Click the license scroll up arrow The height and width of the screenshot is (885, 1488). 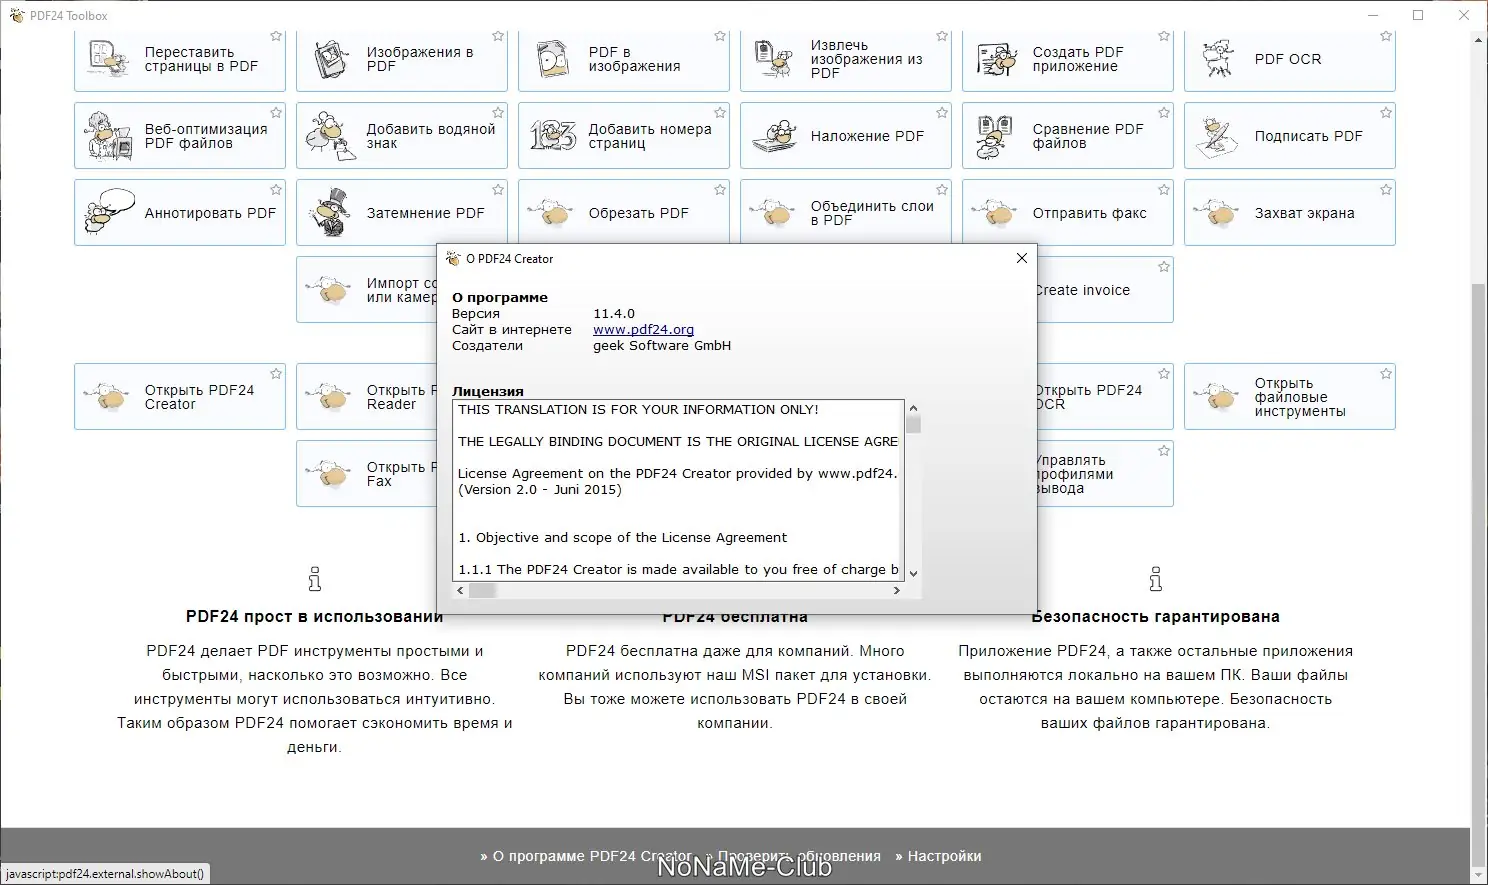(x=913, y=408)
